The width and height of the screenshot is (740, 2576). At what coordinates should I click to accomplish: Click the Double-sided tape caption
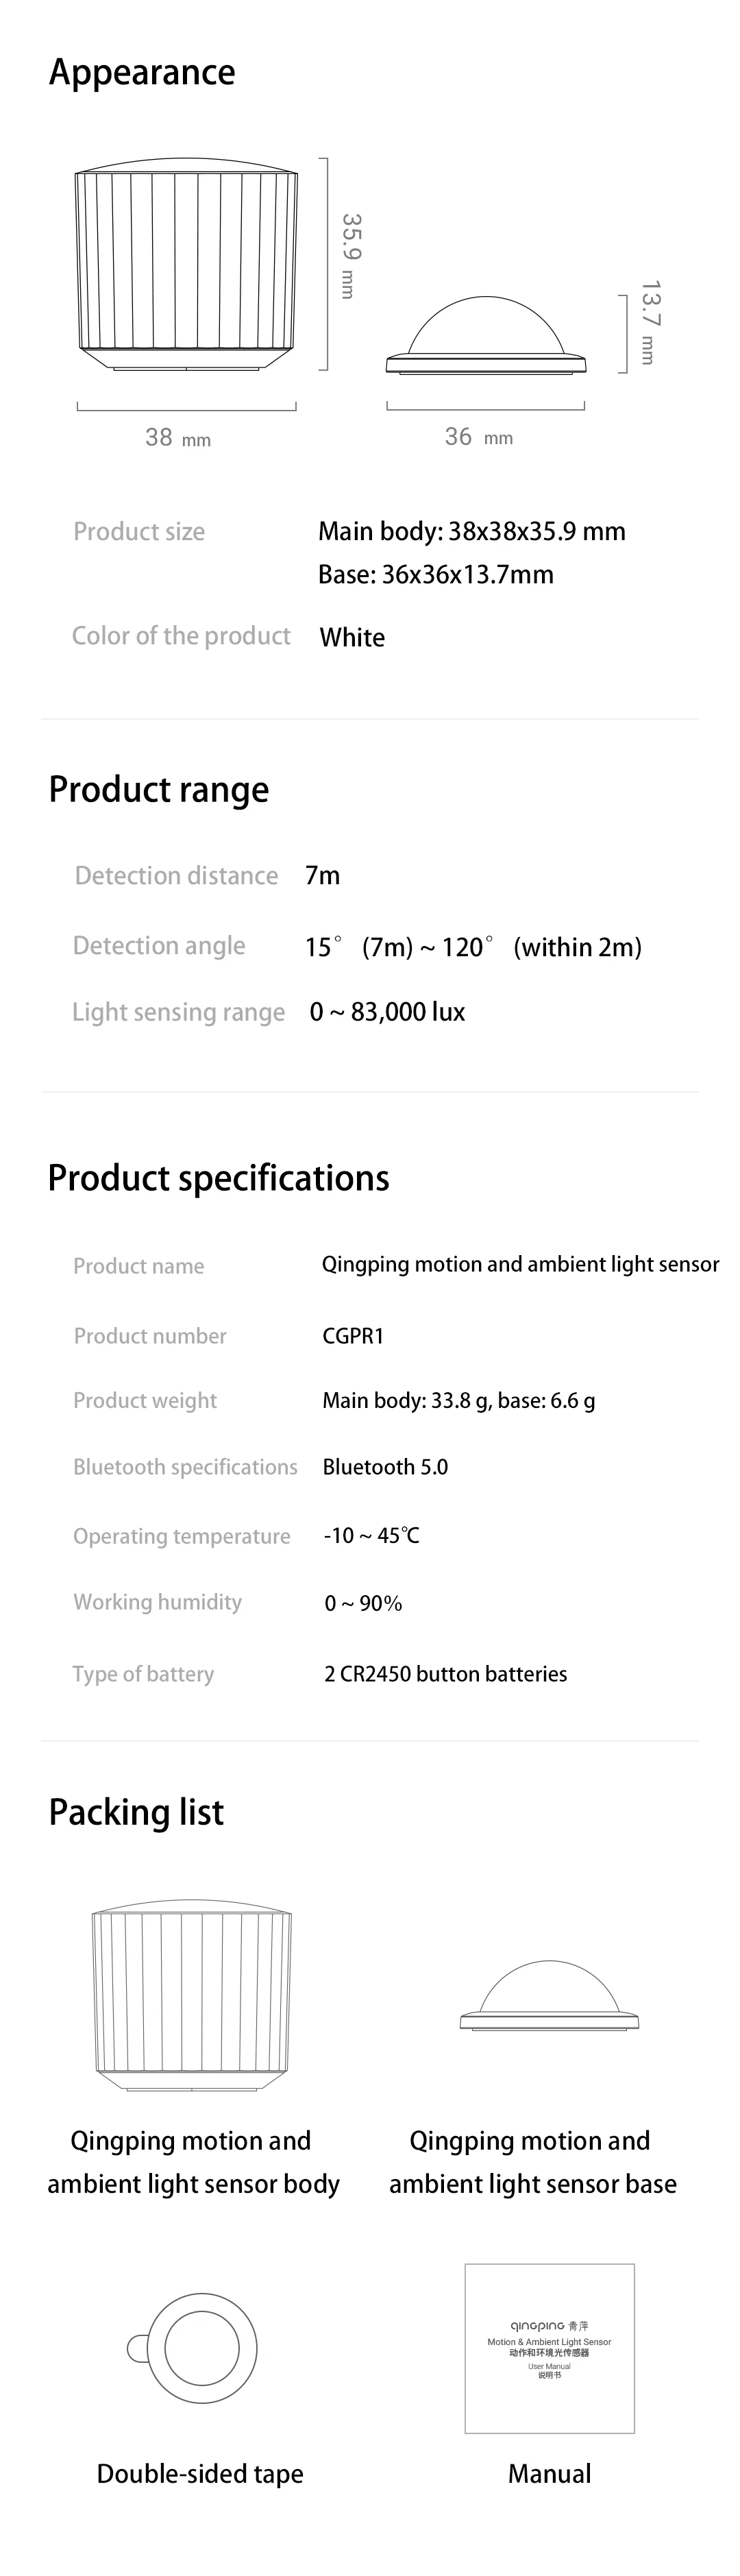(200, 2474)
